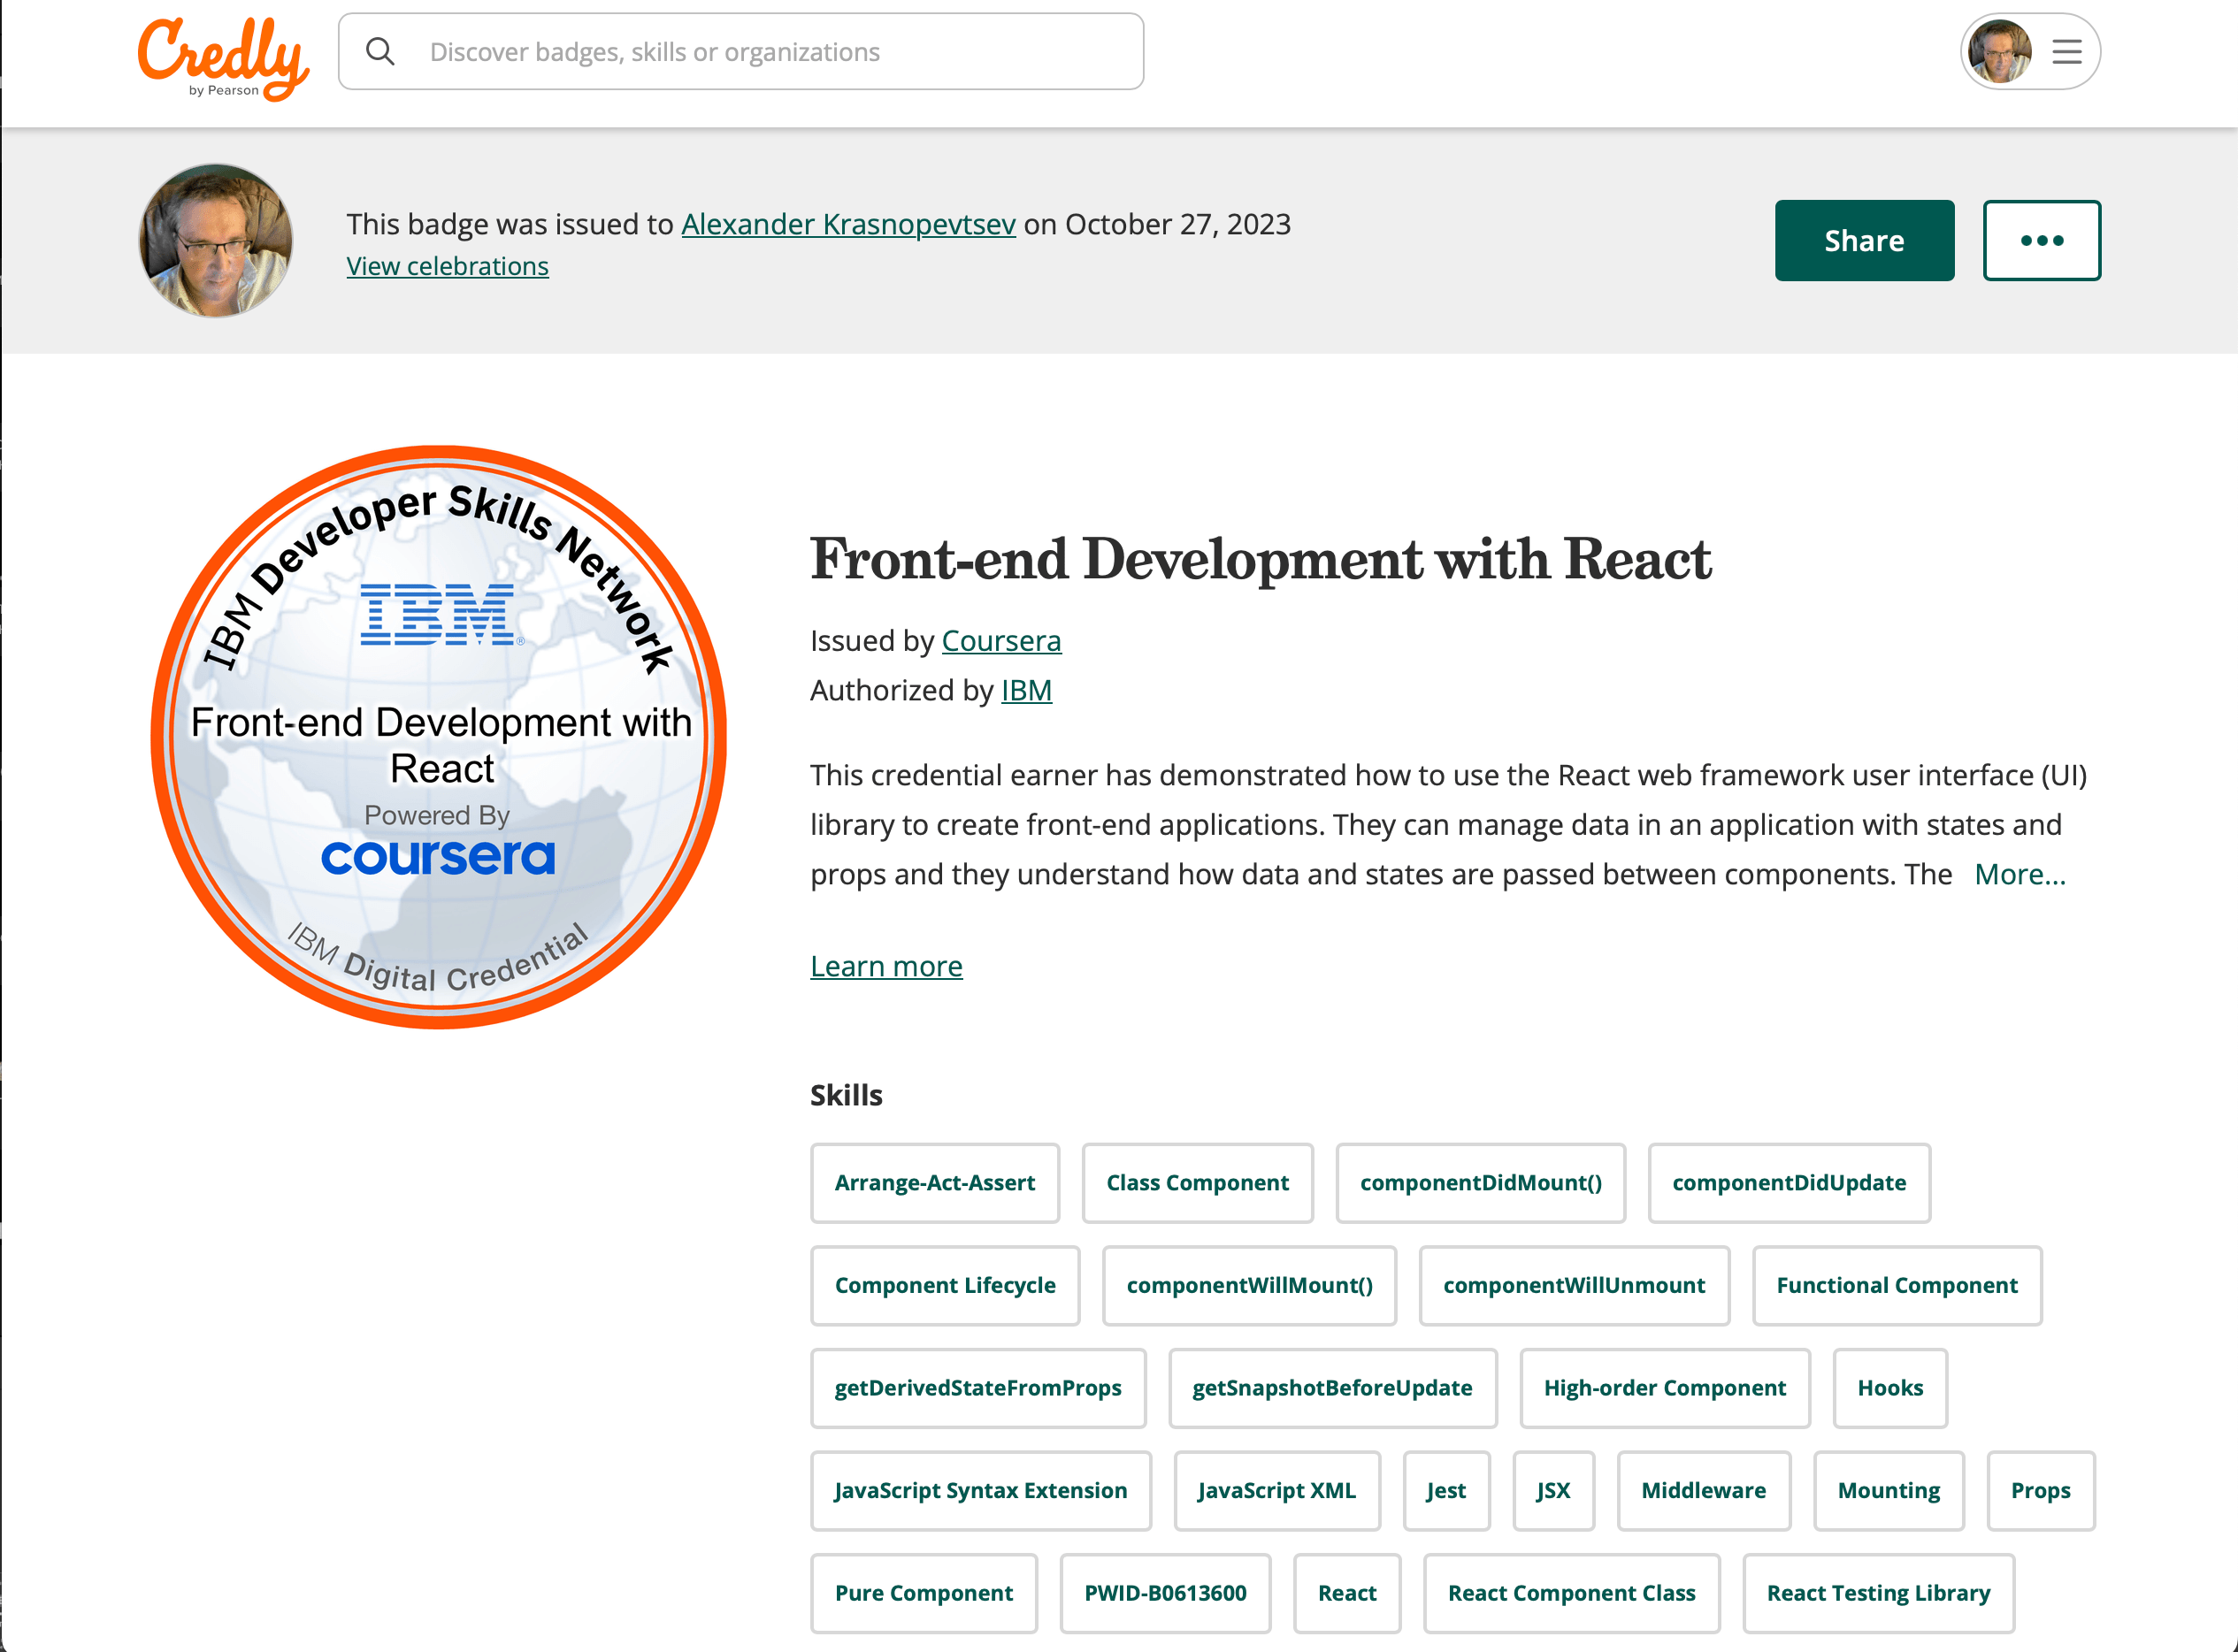The image size is (2238, 1652).
Task: Select the React skill tag
Action: (1347, 1593)
